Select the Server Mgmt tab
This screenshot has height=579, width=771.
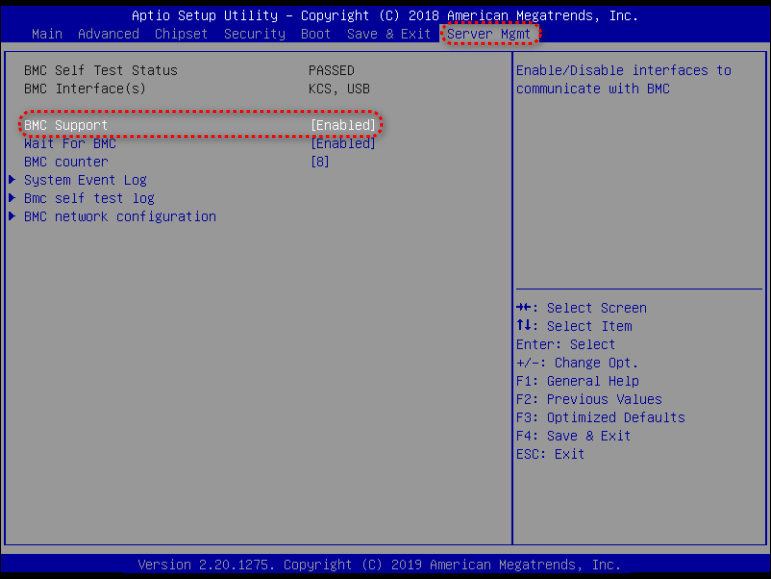point(489,34)
